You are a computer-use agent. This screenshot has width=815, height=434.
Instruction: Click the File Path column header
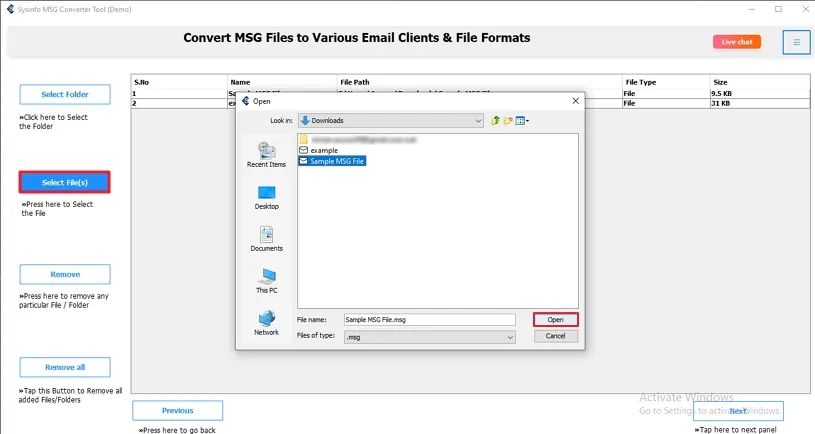pos(479,82)
